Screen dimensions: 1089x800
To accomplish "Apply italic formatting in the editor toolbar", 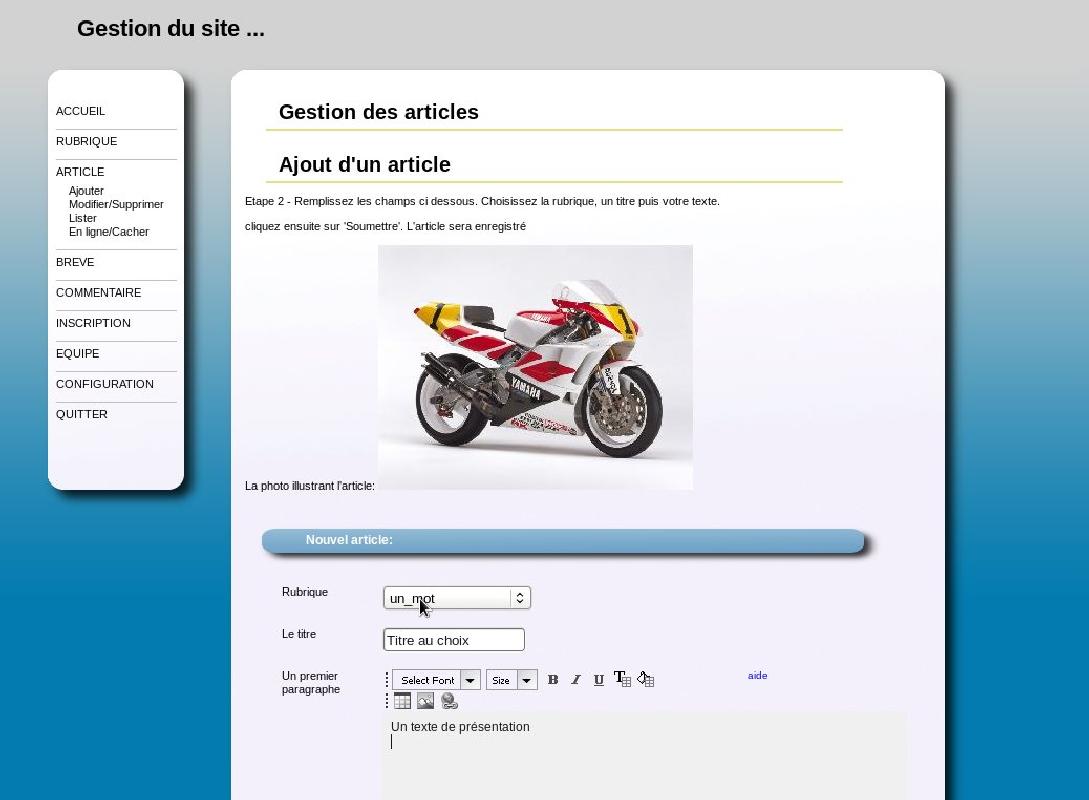I will point(576,680).
